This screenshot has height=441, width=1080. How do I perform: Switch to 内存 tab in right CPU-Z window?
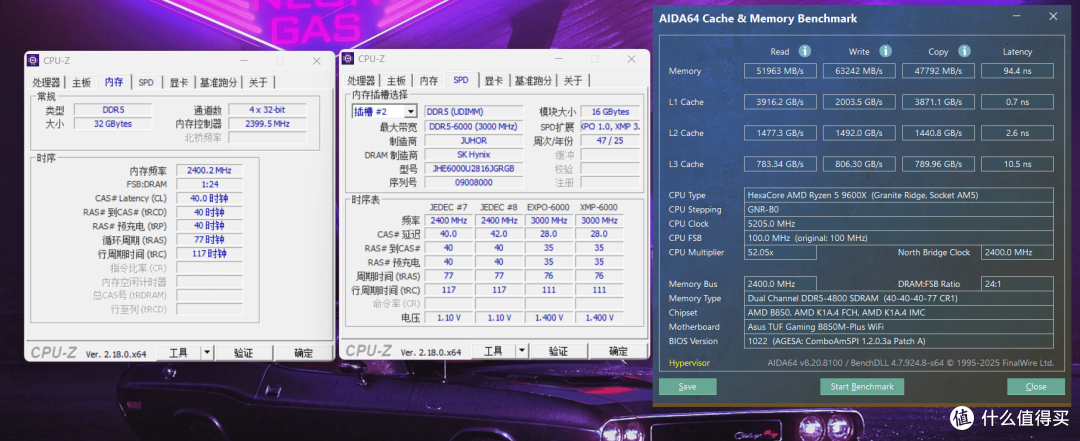point(428,81)
